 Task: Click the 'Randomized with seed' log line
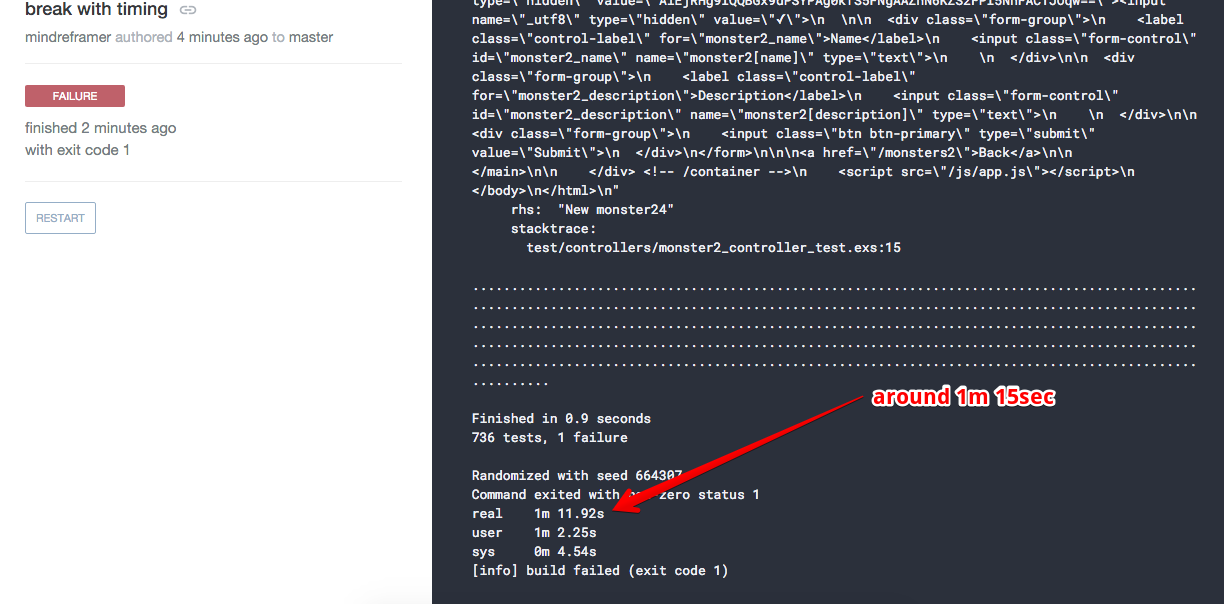pyautogui.click(x=577, y=476)
